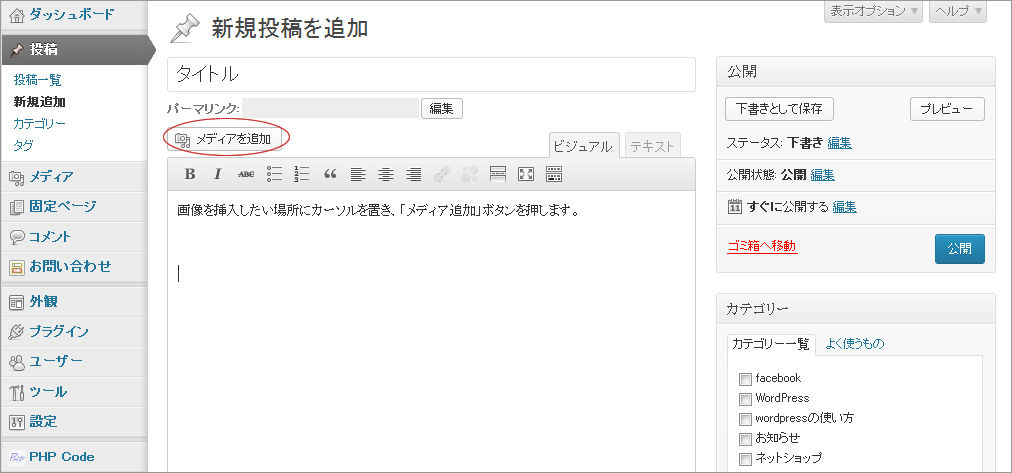Check the WordPress category

745,399
